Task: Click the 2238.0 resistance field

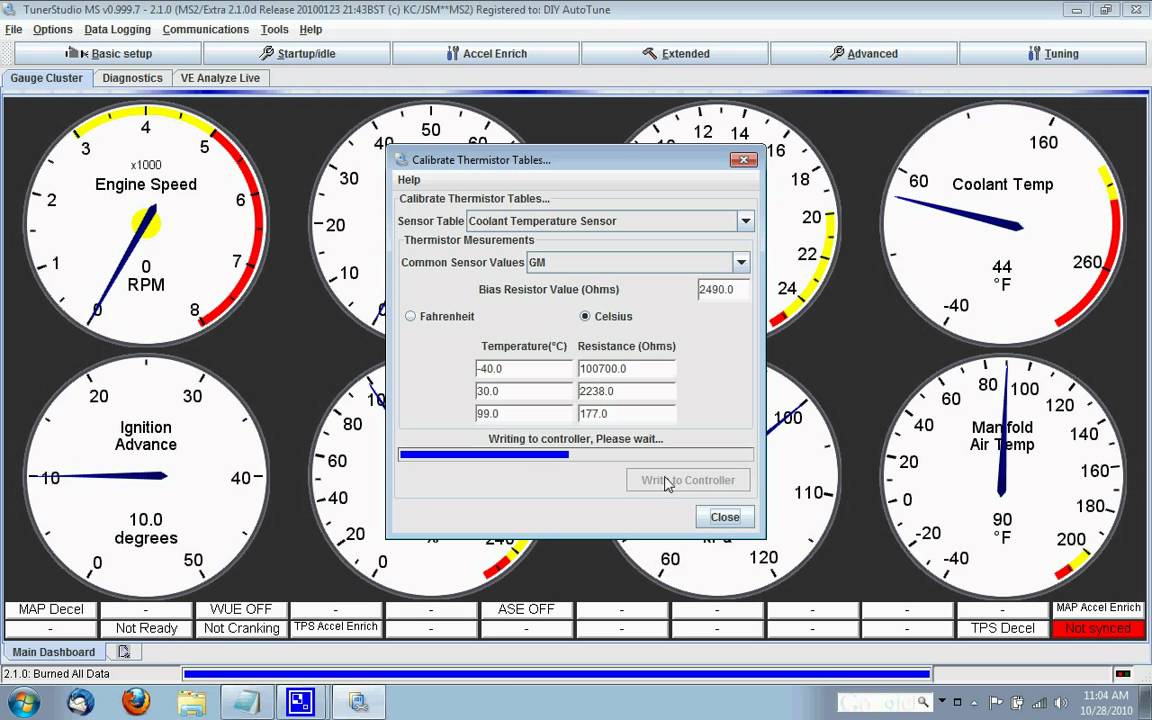Action: click(627, 392)
